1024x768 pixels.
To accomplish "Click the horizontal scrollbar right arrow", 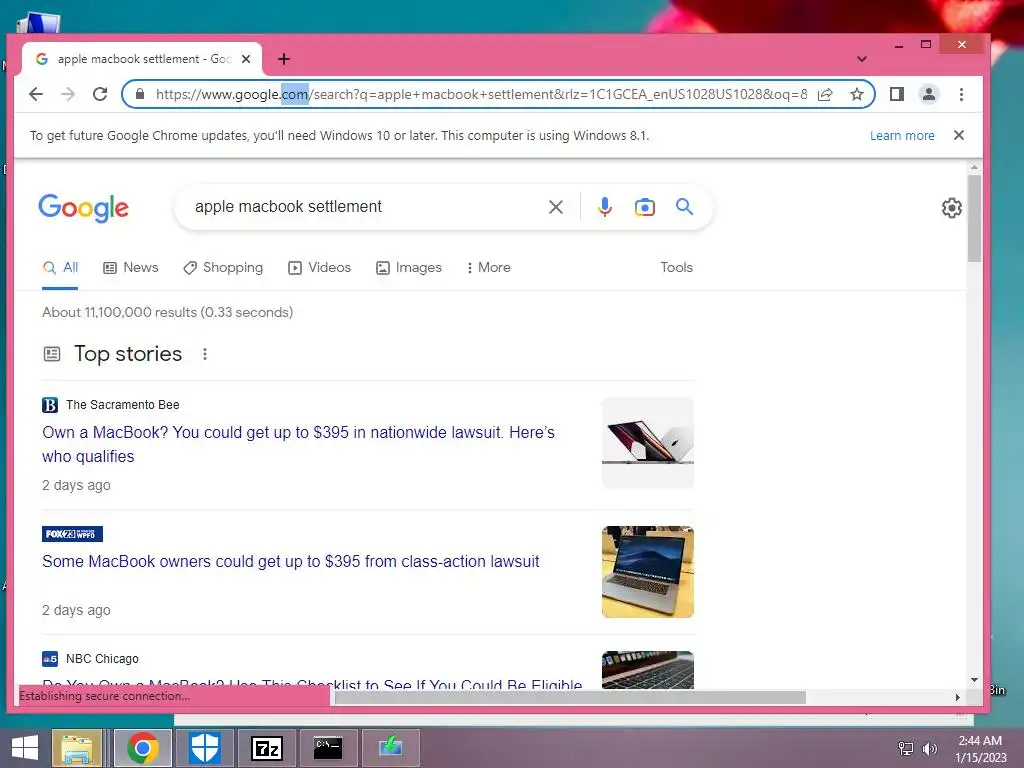I will click(x=957, y=697).
